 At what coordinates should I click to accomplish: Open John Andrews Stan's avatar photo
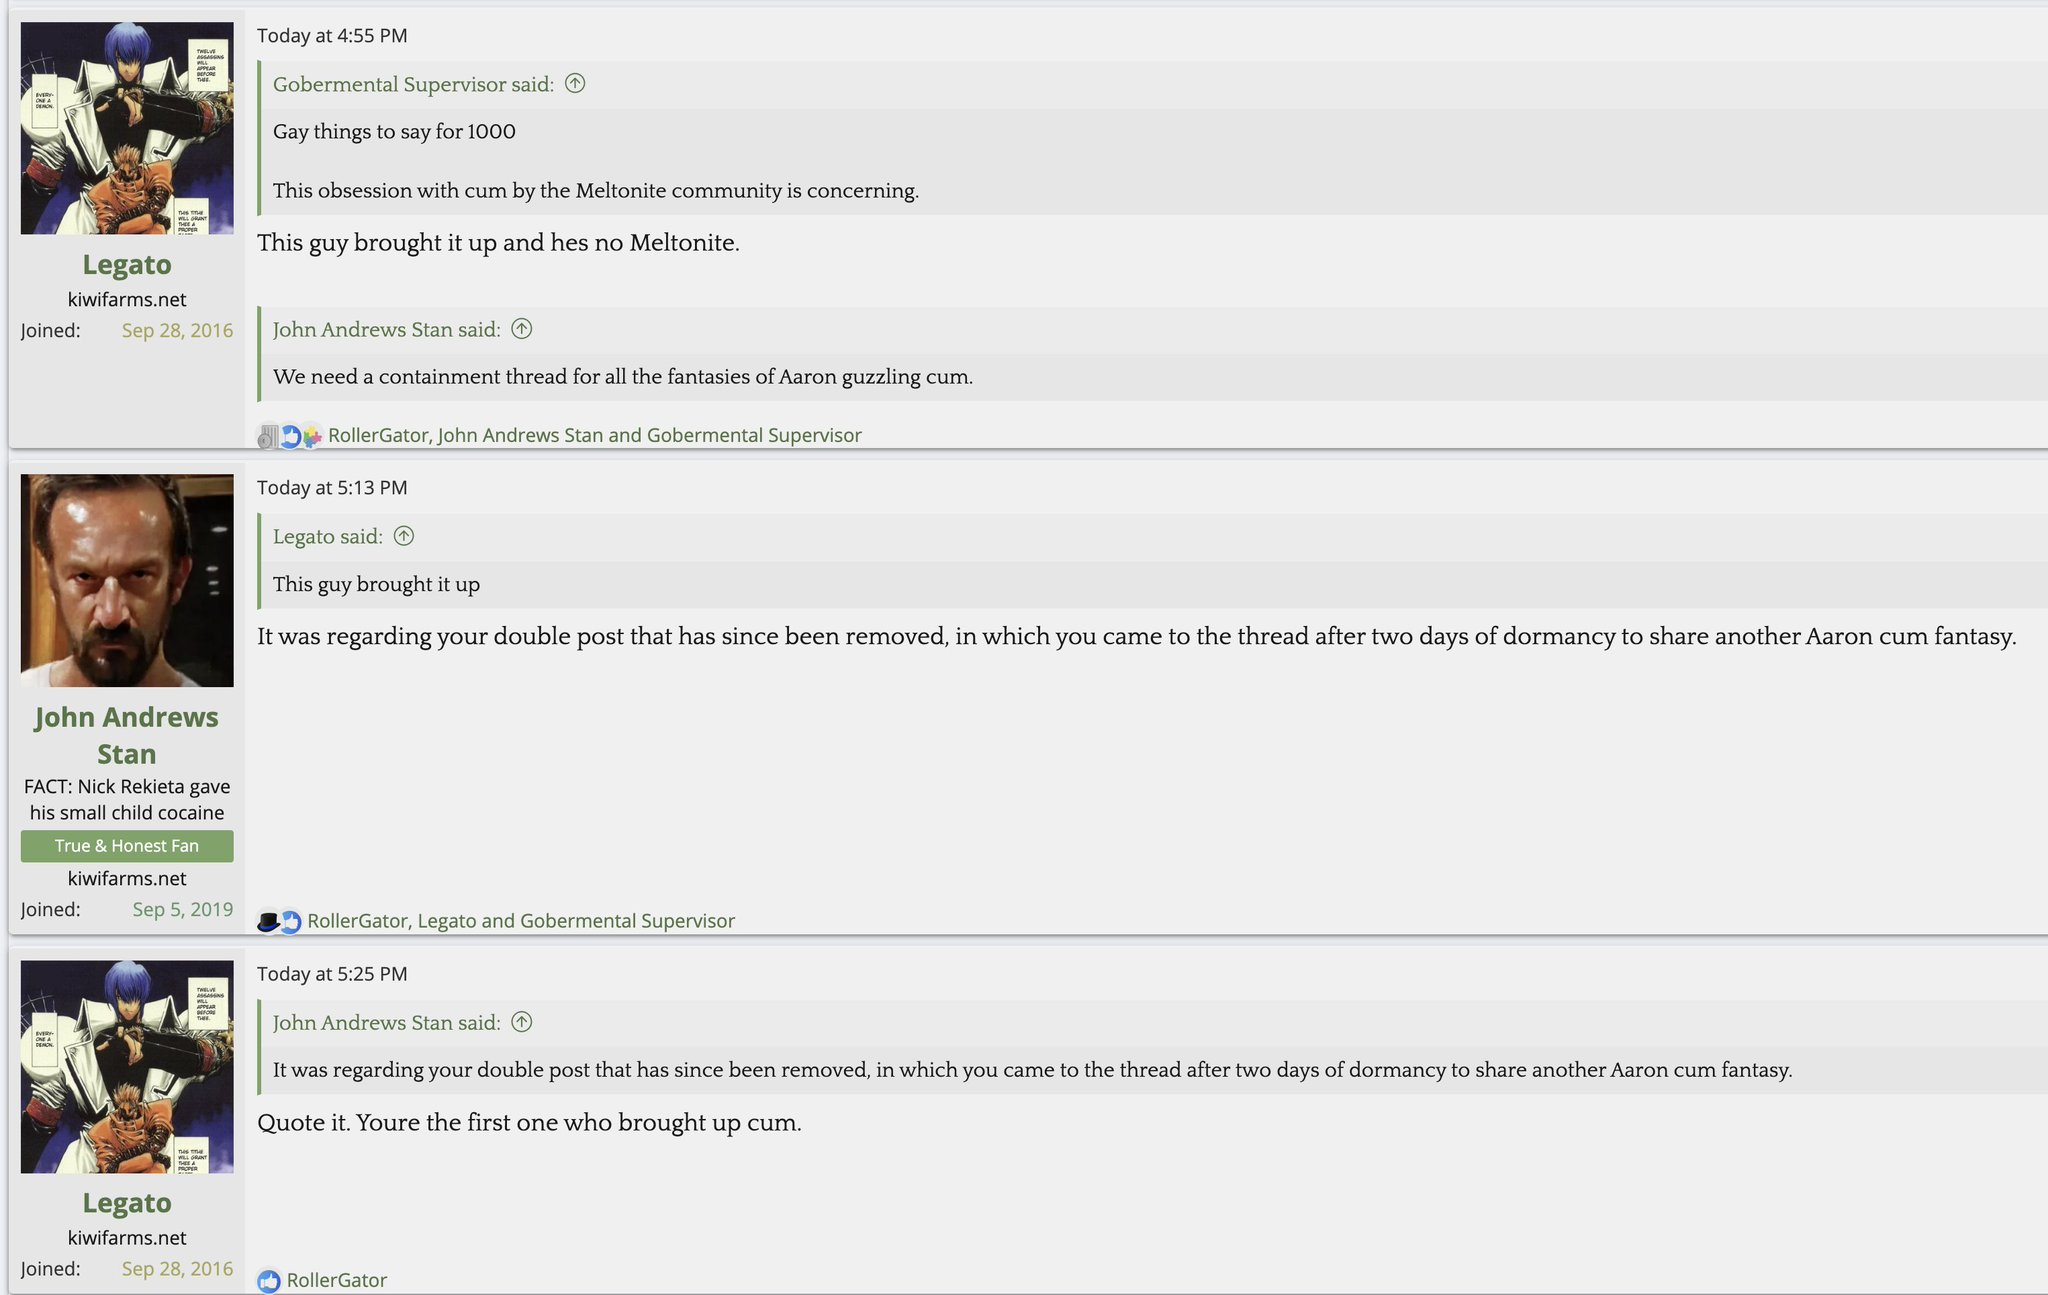127,580
